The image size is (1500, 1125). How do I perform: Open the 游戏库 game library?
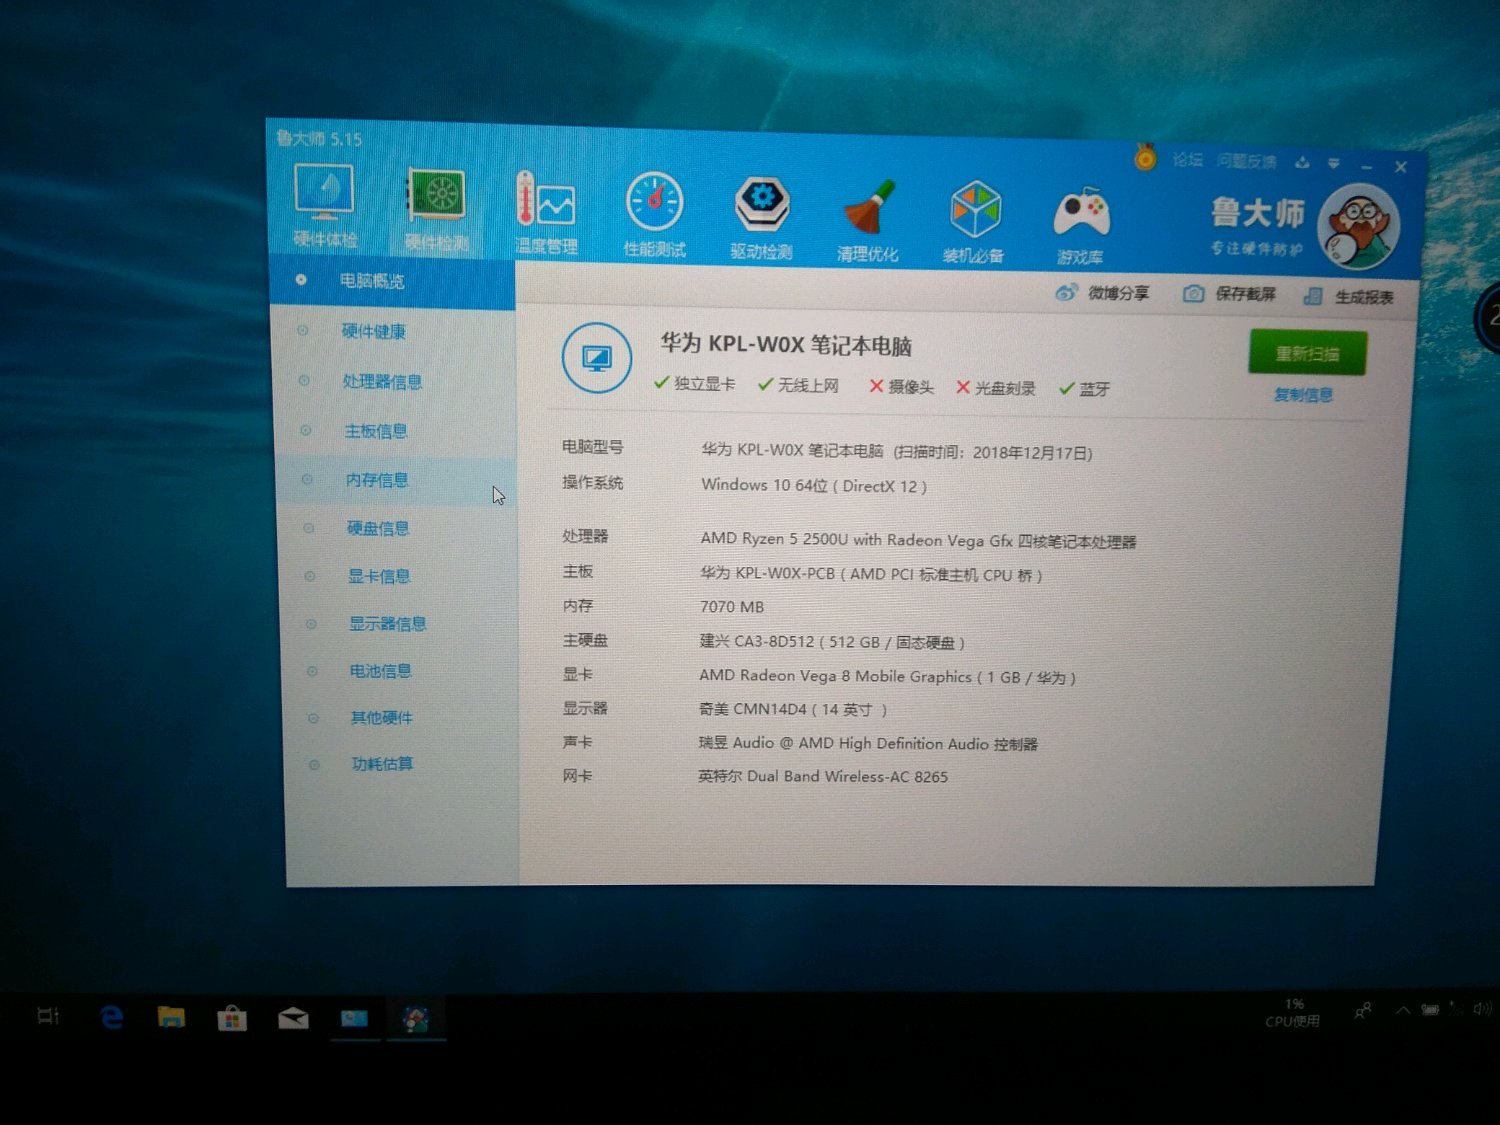[1081, 225]
